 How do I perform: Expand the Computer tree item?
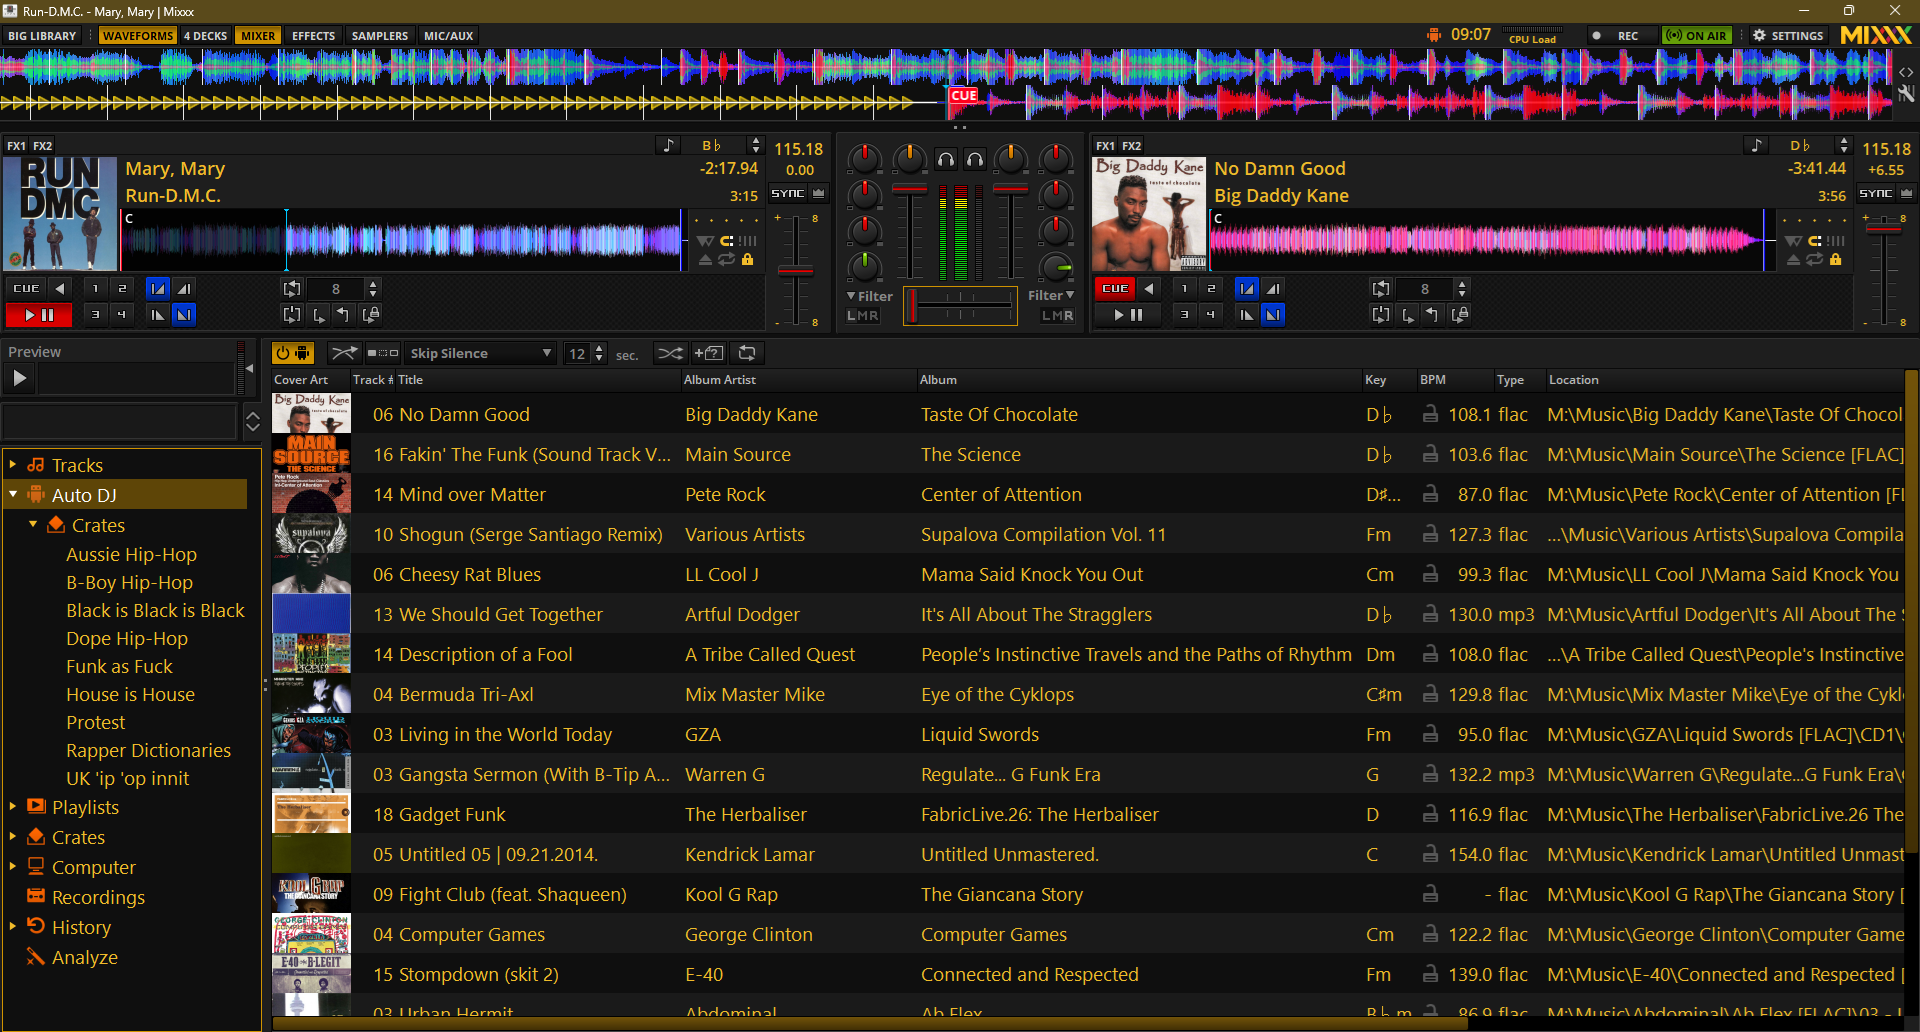[x=12, y=866]
